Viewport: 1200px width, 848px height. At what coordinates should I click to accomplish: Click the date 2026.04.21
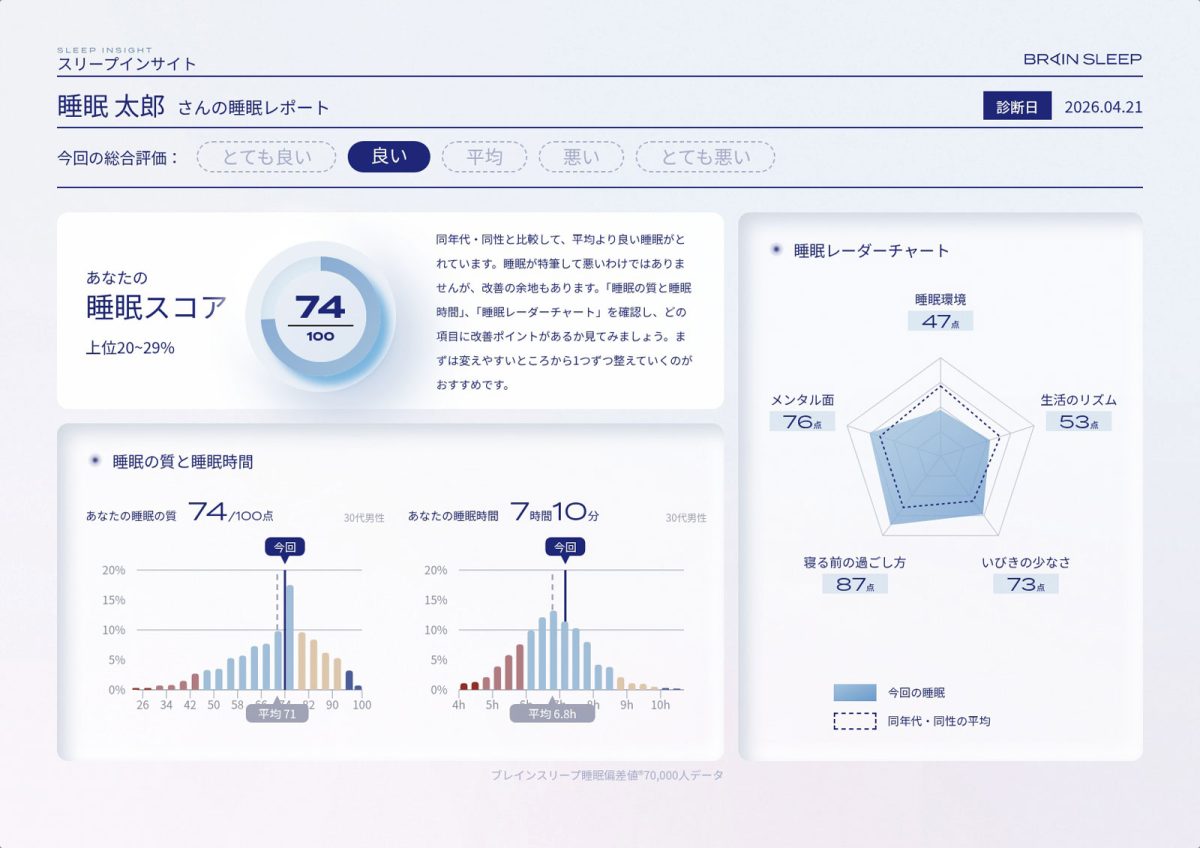pyautogui.click(x=1103, y=107)
